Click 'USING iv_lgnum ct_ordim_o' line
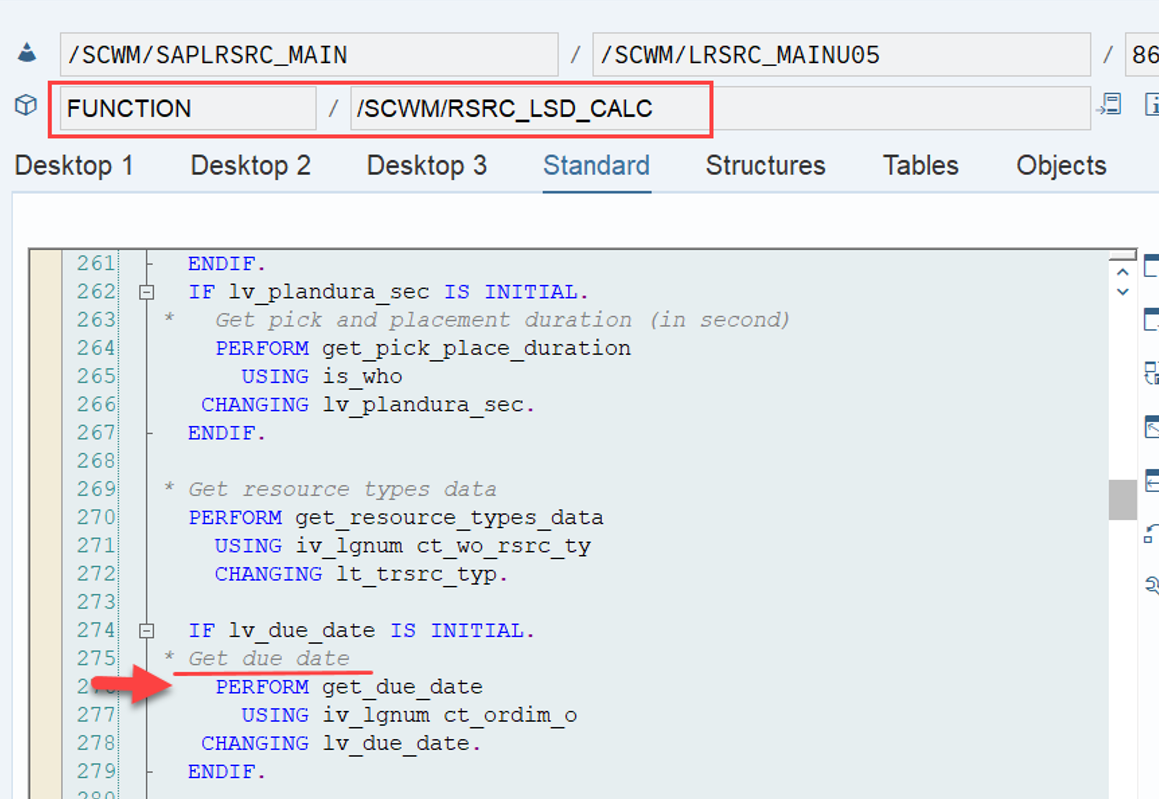The image size is (1159, 799). pos(409,715)
